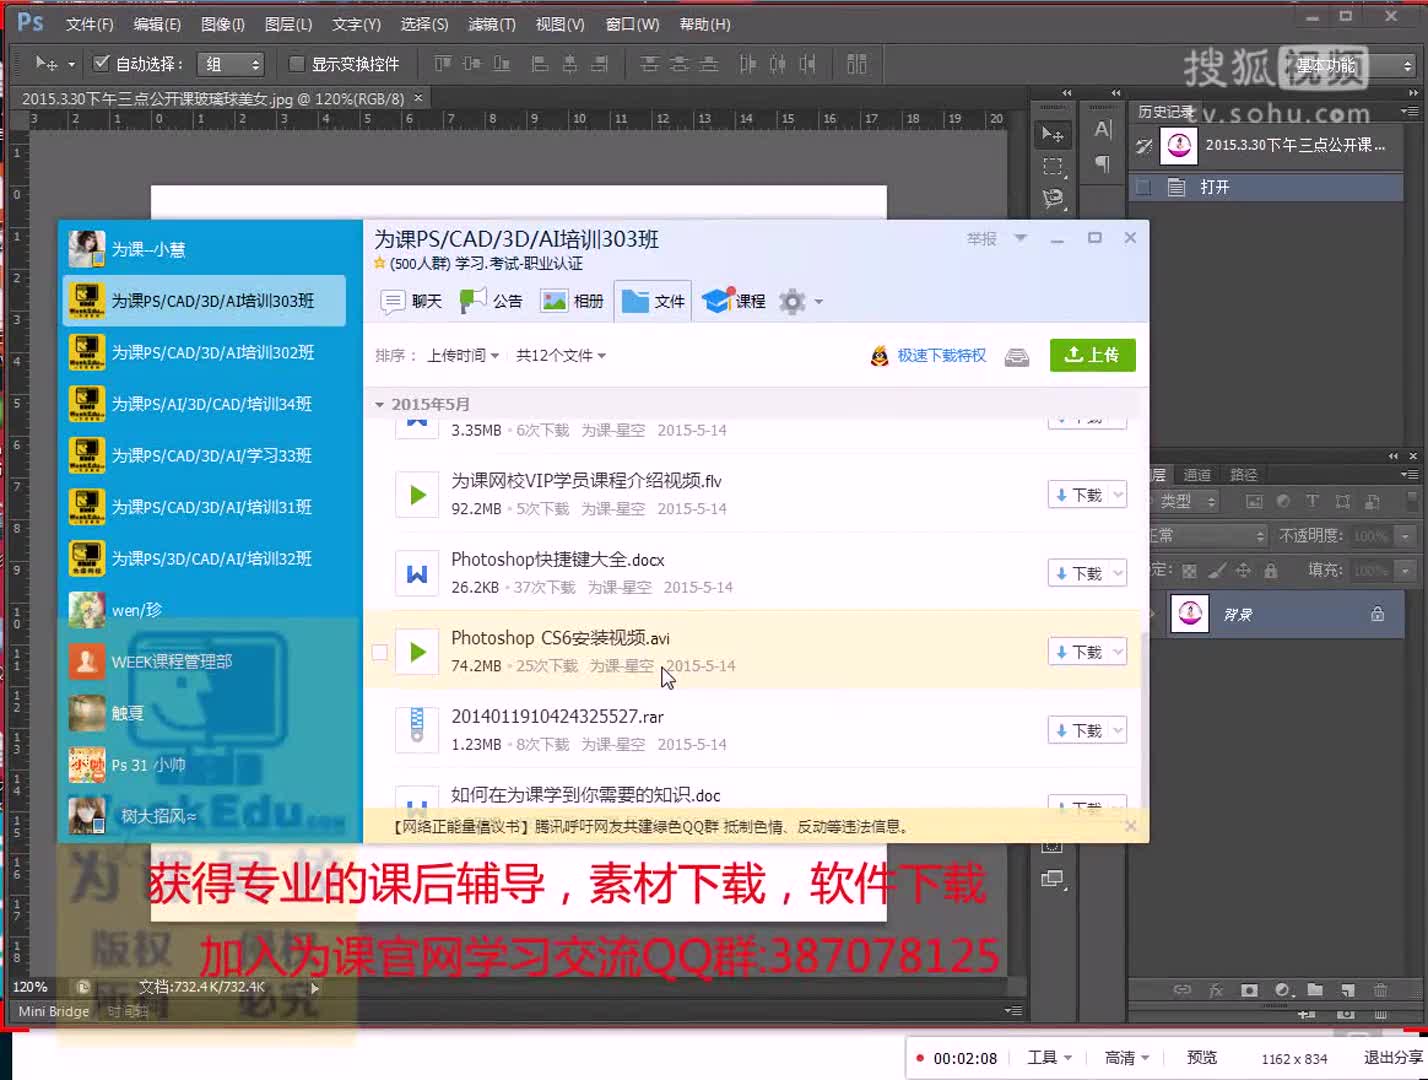Open the 工具 dropdown in recorder bar
This screenshot has height=1080, width=1428.
click(1049, 1058)
